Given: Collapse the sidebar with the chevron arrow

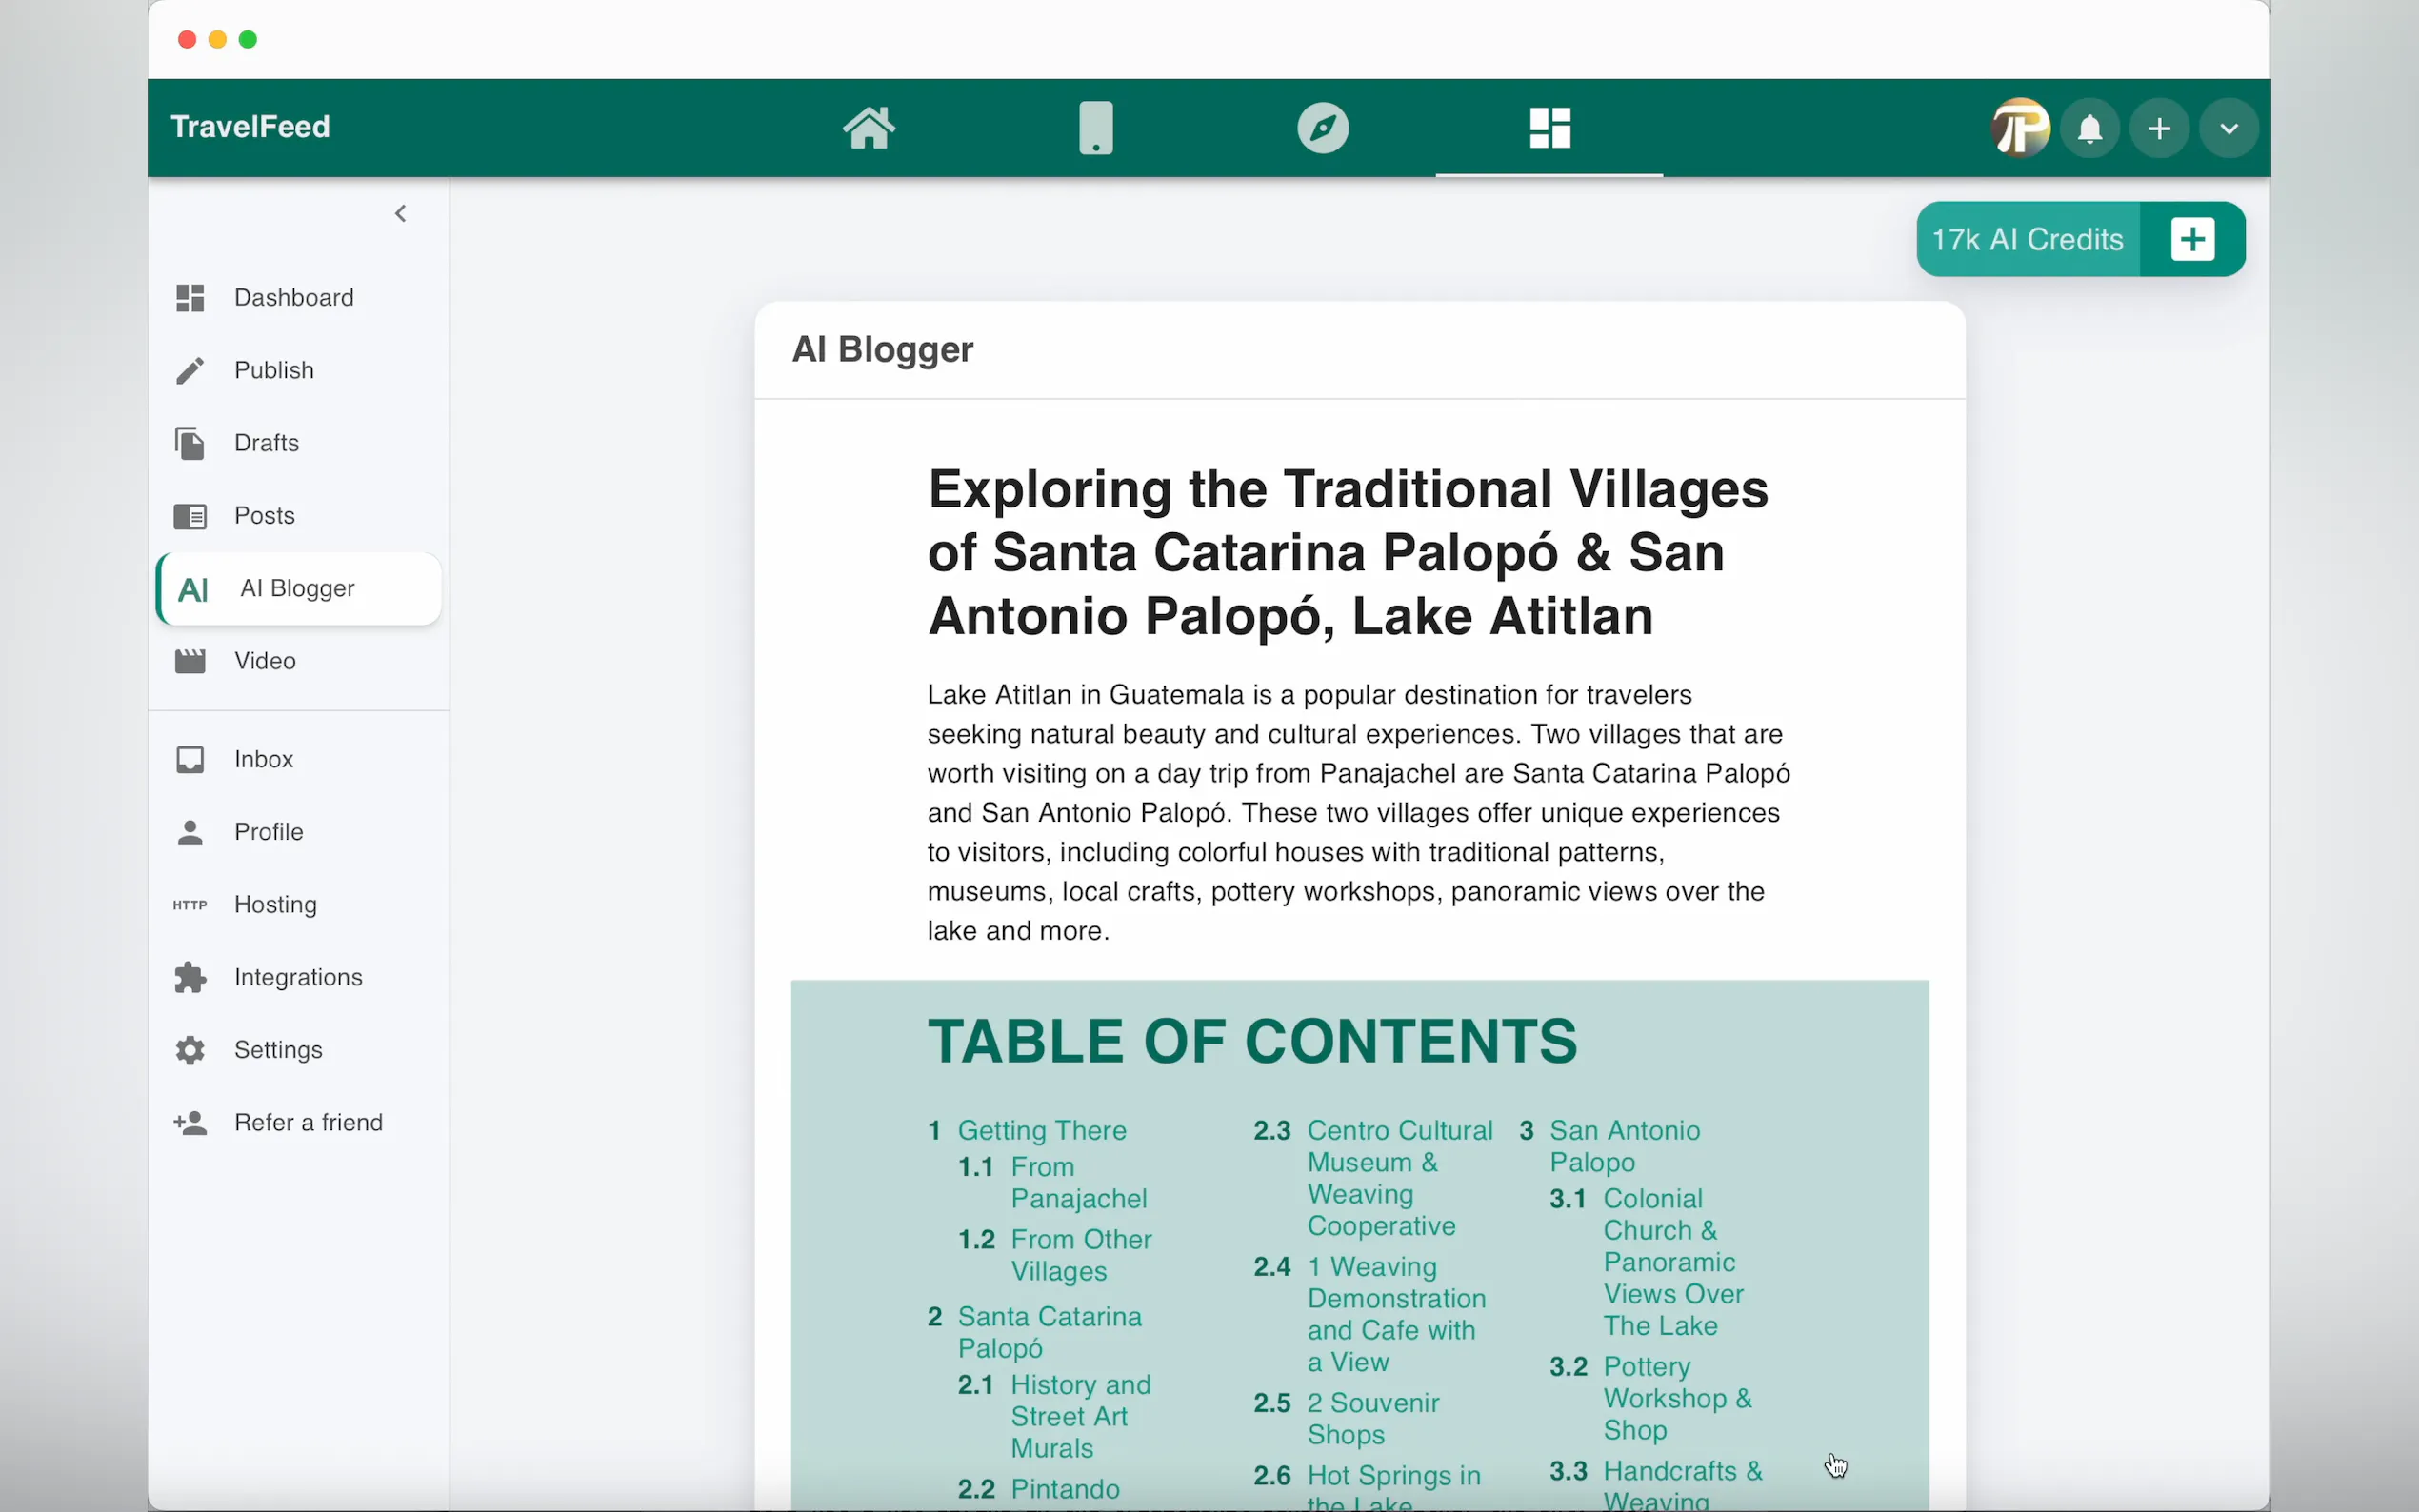Looking at the screenshot, I should tap(401, 213).
